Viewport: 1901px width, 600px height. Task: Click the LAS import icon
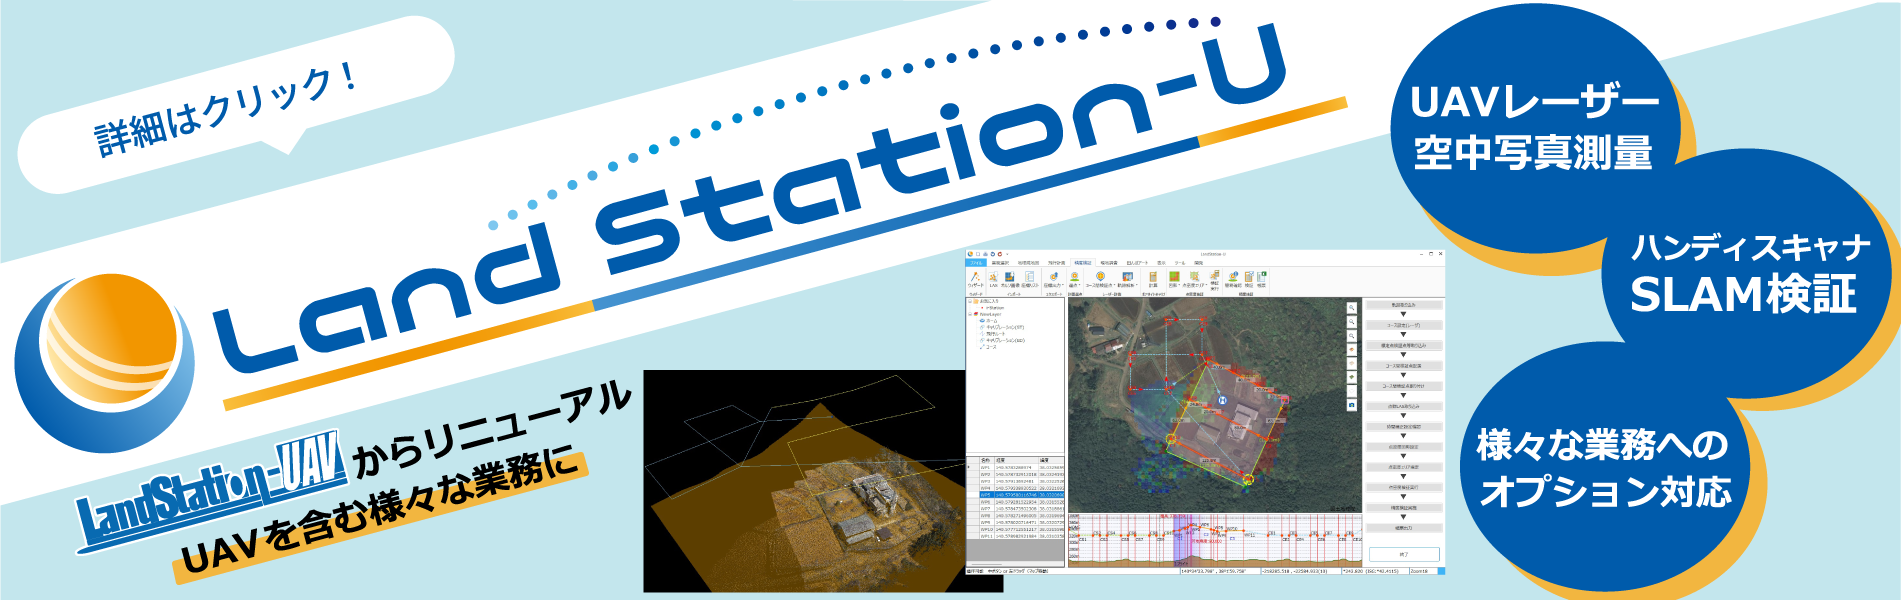[993, 279]
